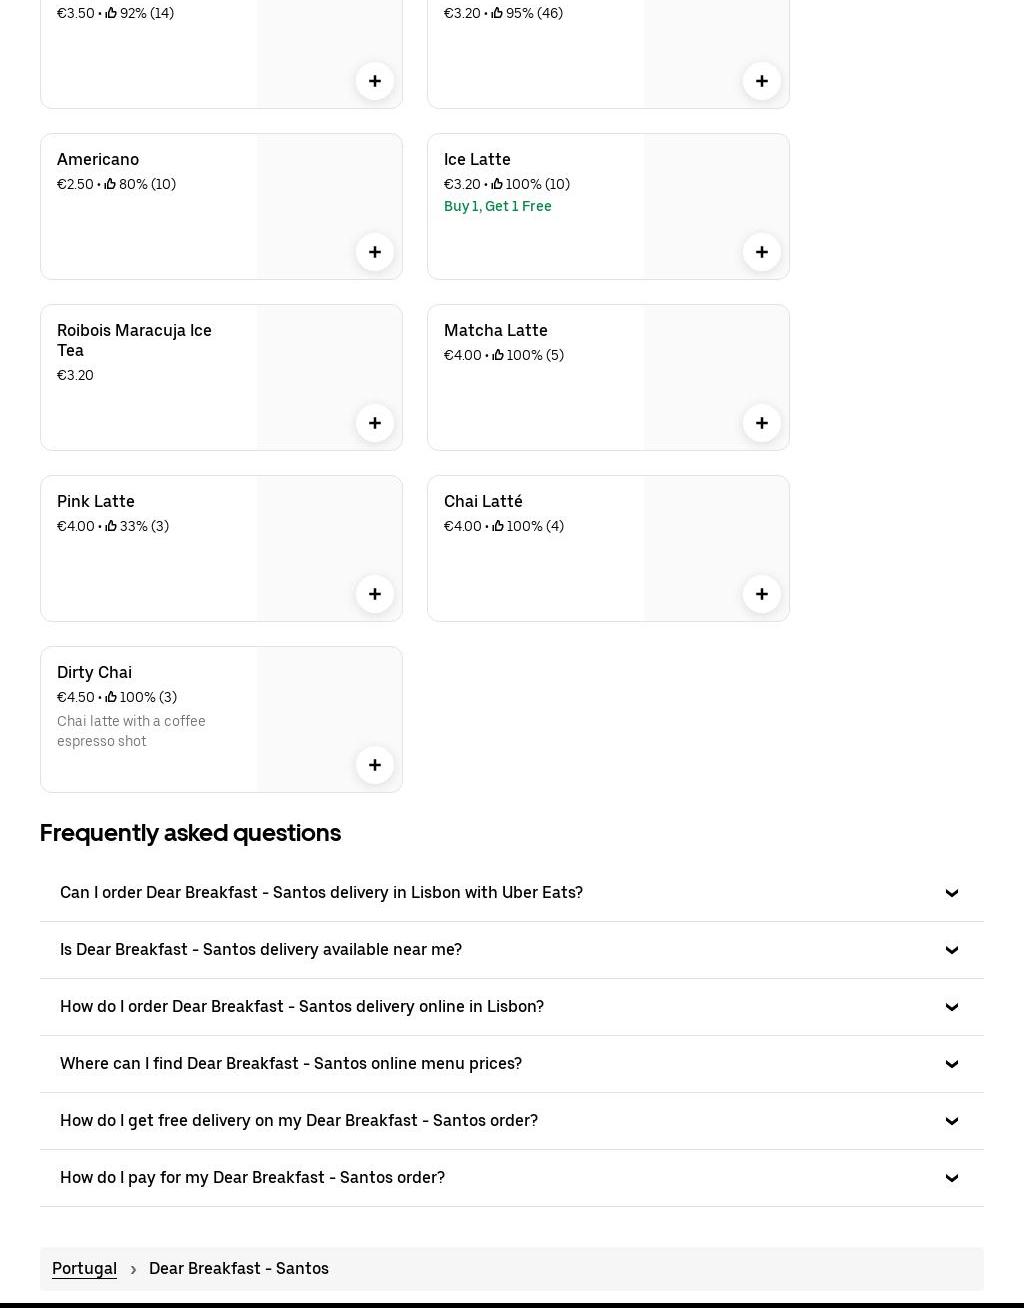
Task: Expand 'delivery available near me' question
Action: pos(511,950)
